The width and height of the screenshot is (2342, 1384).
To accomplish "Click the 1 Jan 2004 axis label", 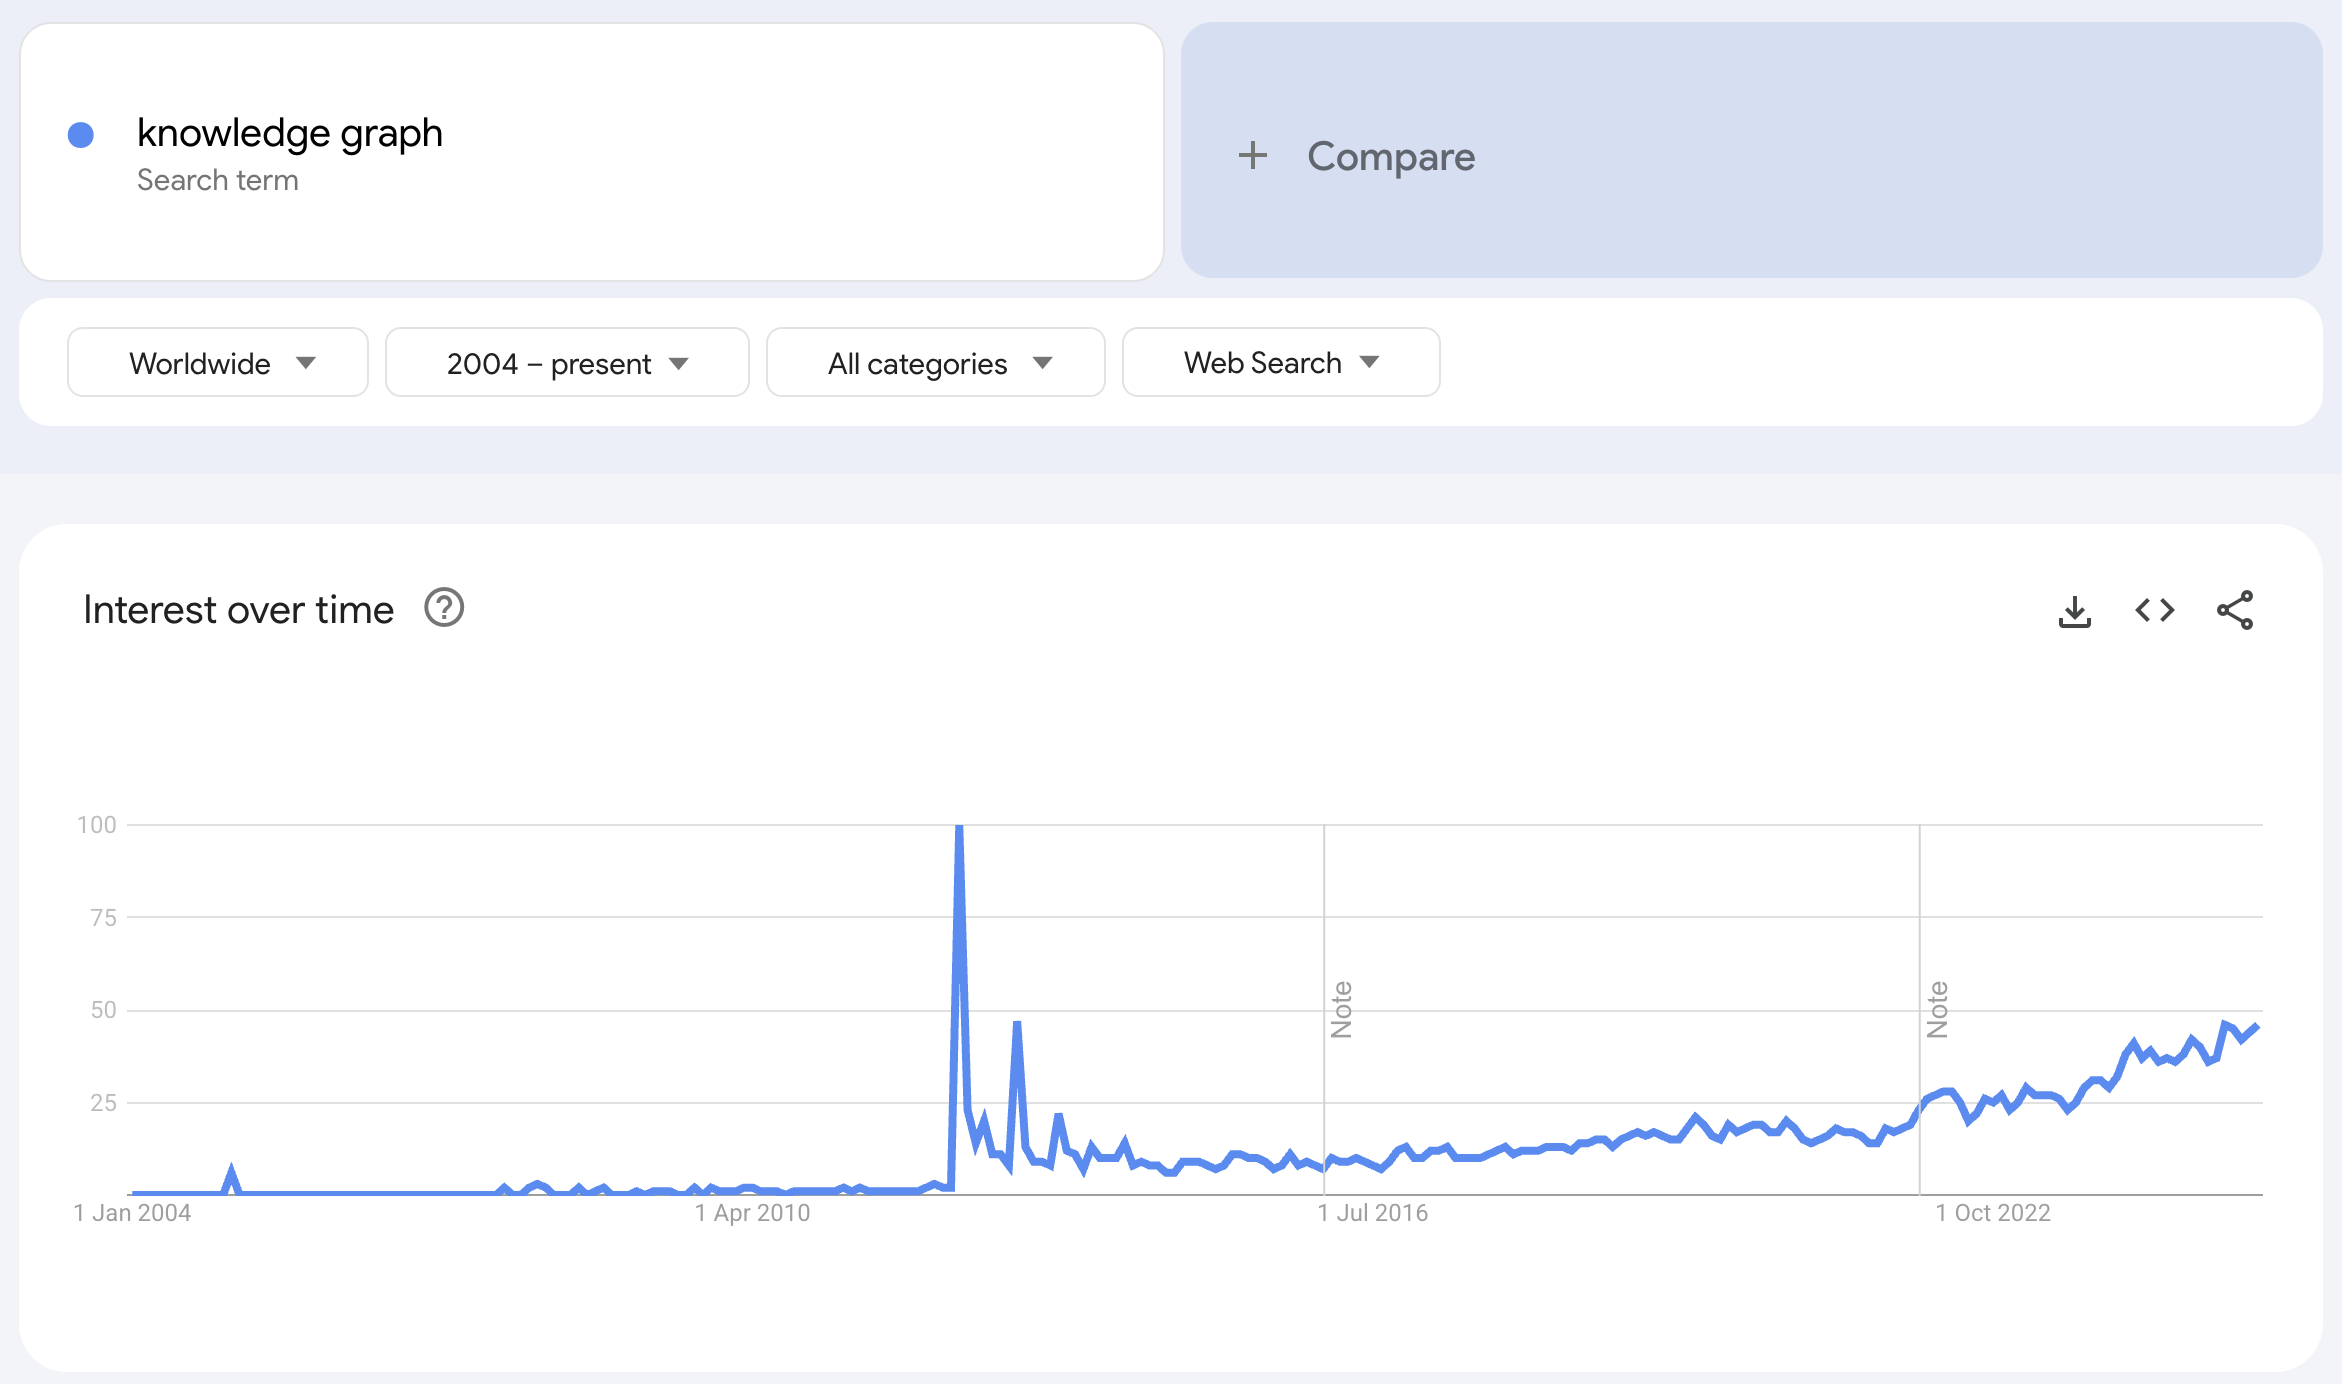I will (133, 1213).
